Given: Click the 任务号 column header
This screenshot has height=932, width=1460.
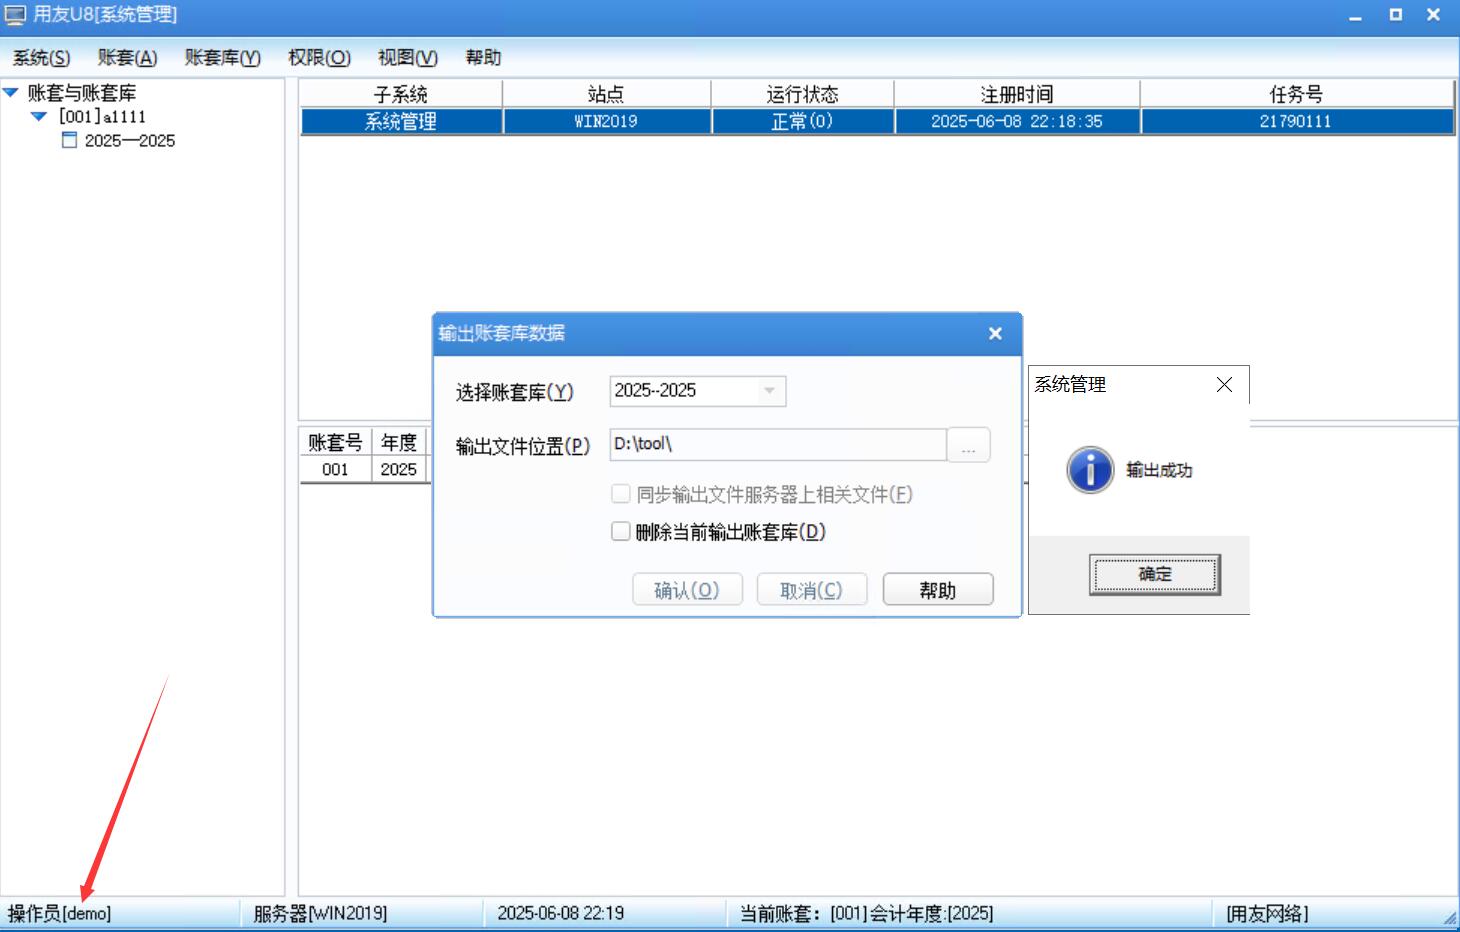Looking at the screenshot, I should point(1296,94).
